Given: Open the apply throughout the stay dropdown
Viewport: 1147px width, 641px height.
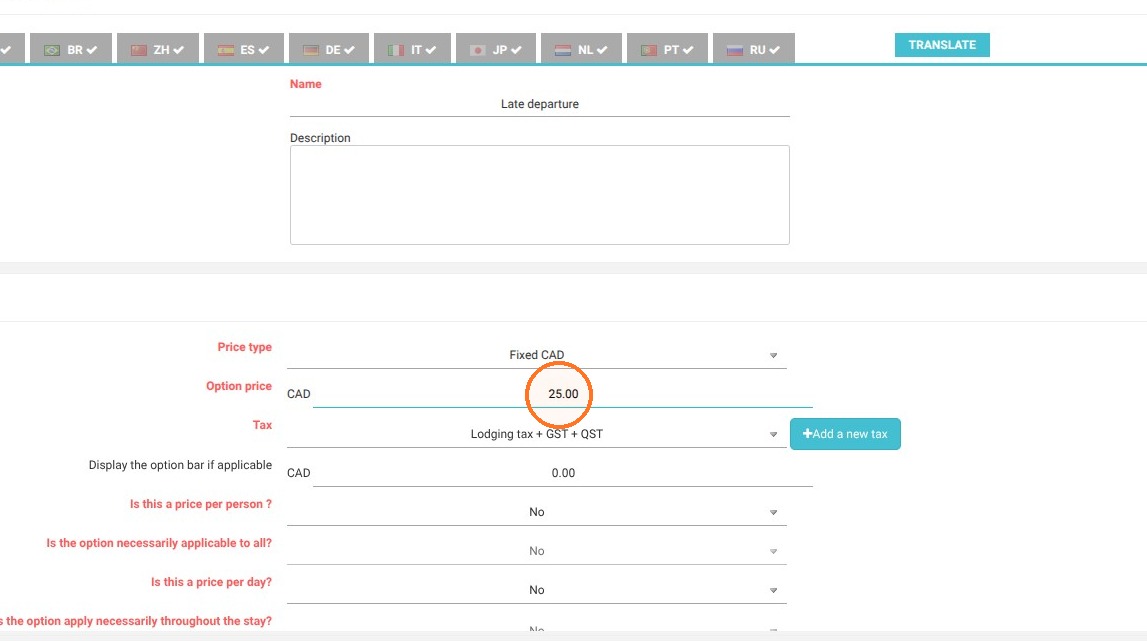Looking at the screenshot, I should (x=537, y=627).
